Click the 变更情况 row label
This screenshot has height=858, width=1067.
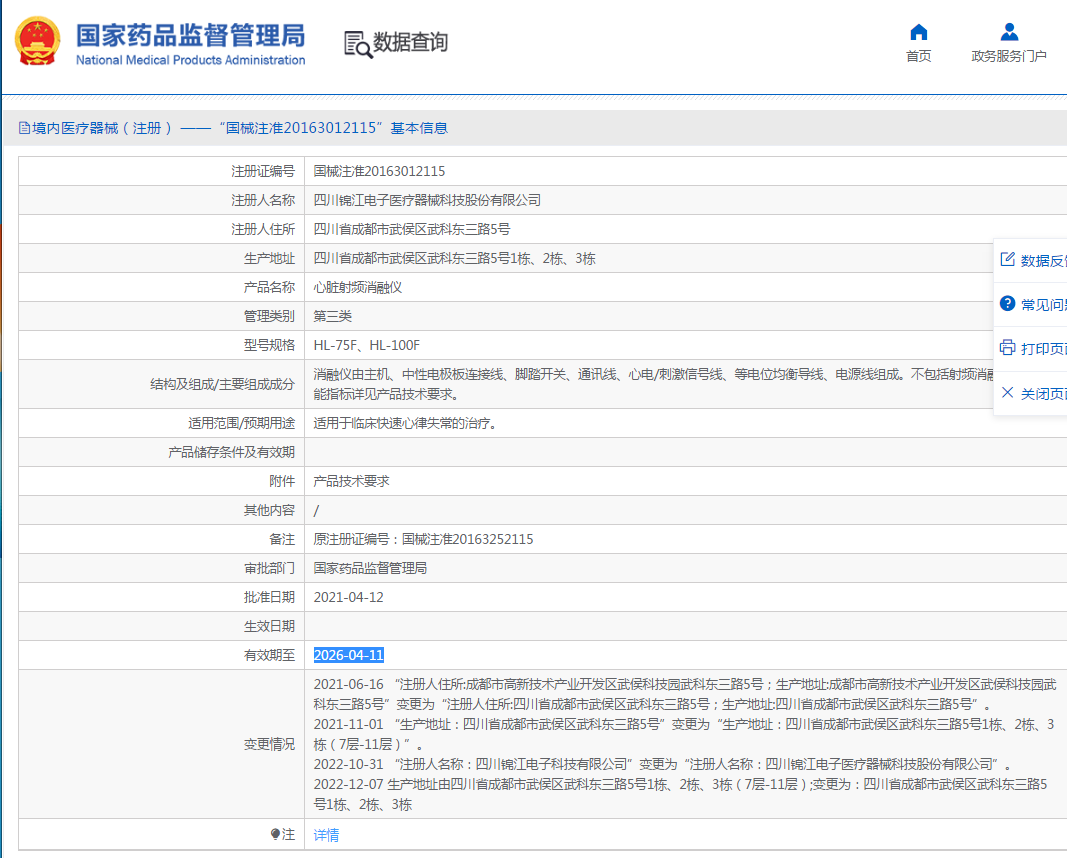pos(269,744)
